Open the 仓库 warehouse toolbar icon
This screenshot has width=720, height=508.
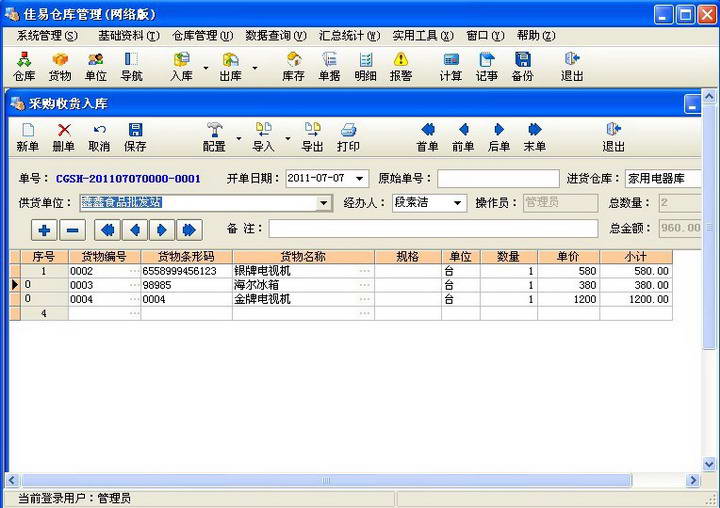click(24, 67)
